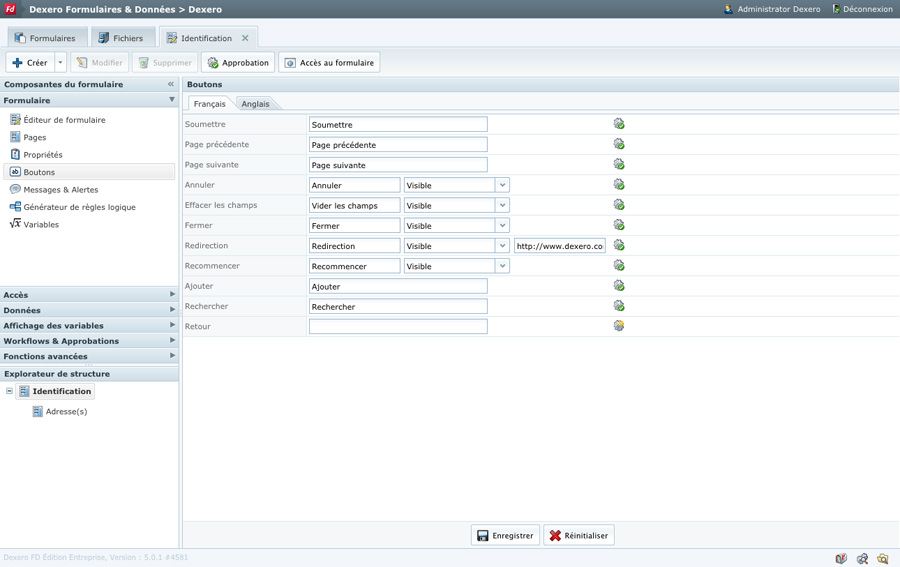Open the Recommencer visibility dropdown
The width and height of the screenshot is (900, 567).
502,266
